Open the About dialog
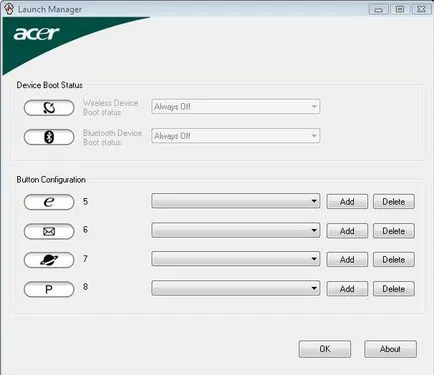Screen dimensions: 434x375 (390, 349)
